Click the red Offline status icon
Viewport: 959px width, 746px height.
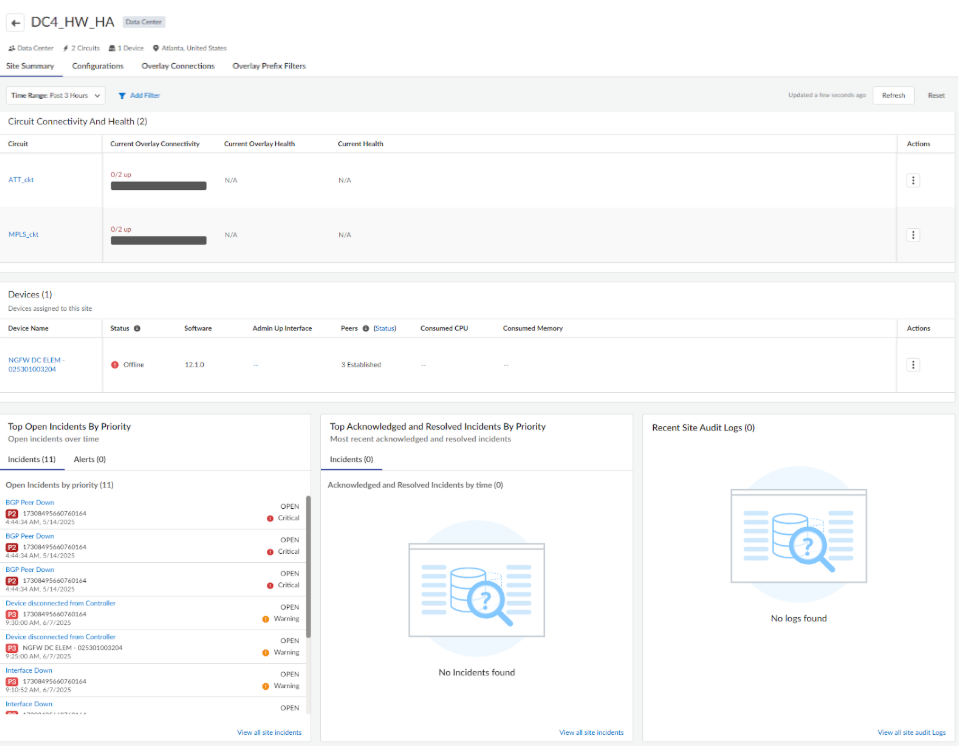tap(116, 365)
